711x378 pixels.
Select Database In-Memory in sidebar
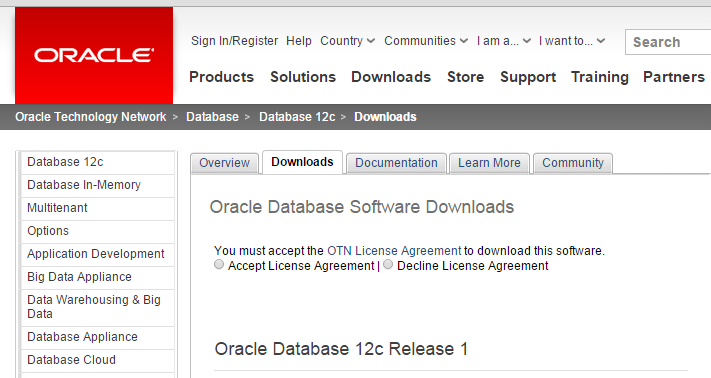(x=97, y=185)
